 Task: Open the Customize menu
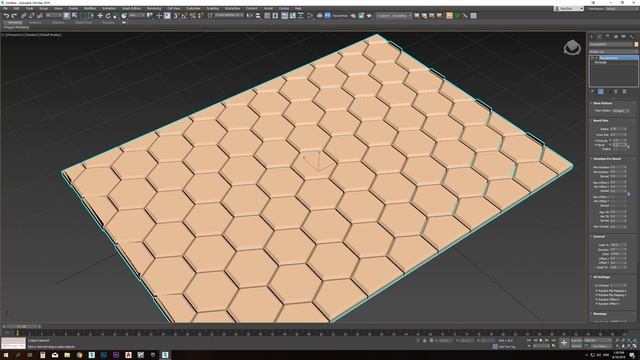point(193,8)
